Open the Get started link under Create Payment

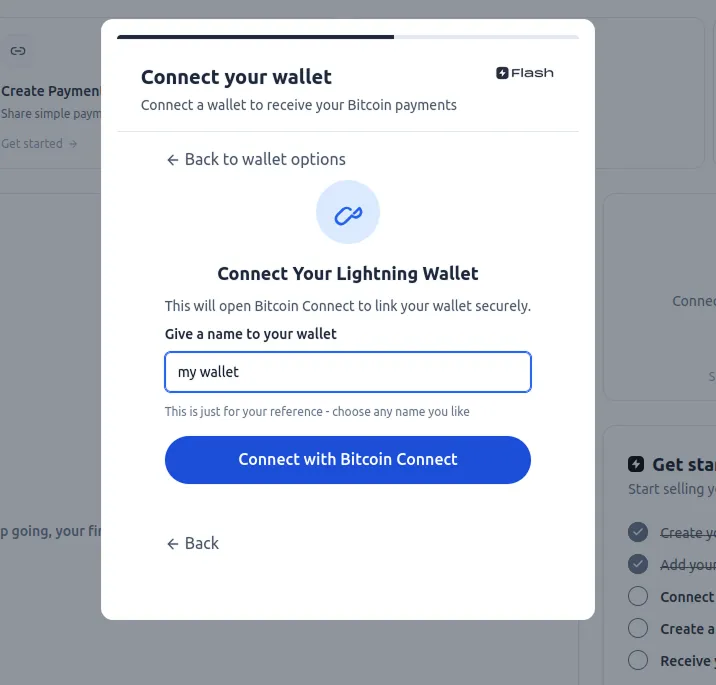(38, 144)
